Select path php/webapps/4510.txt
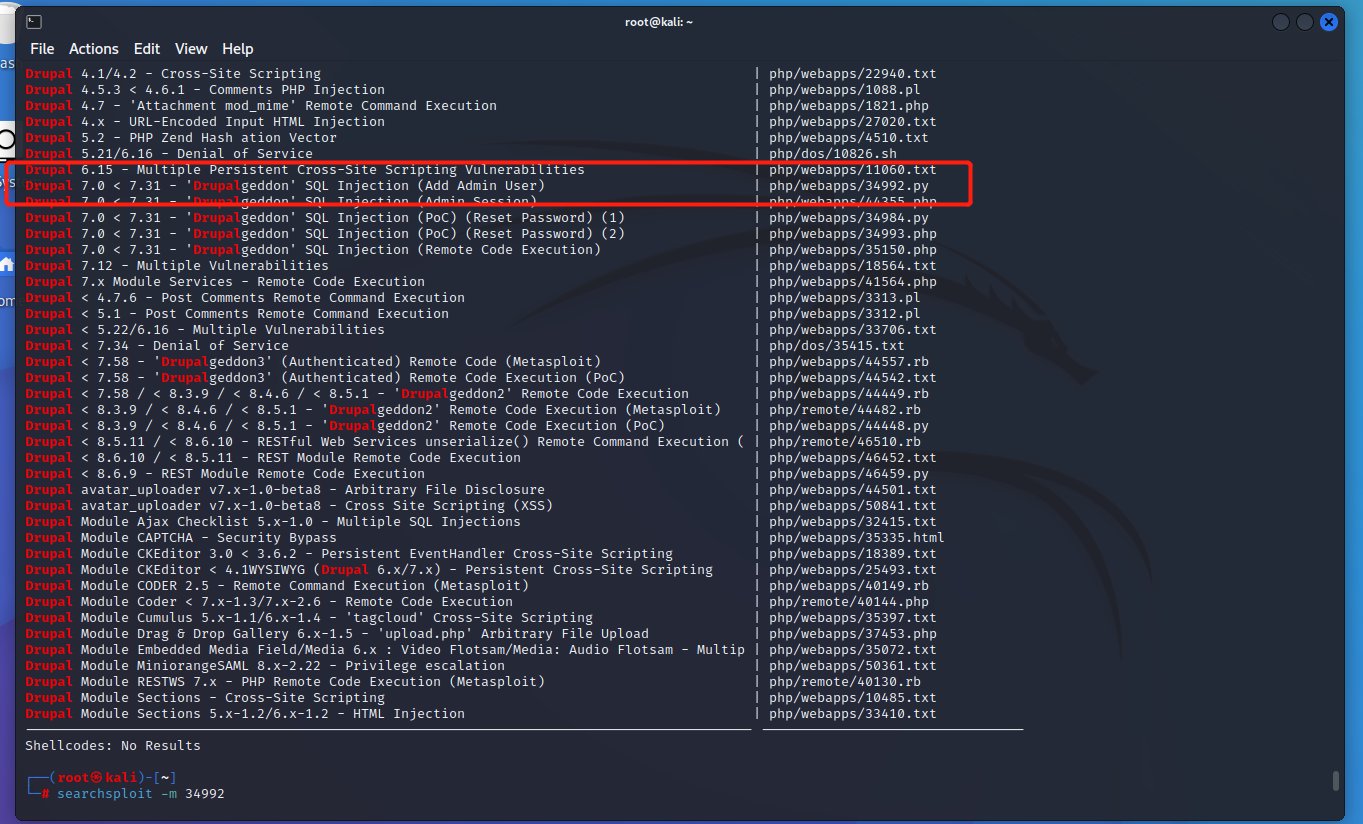The width and height of the screenshot is (1363, 824). [849, 138]
